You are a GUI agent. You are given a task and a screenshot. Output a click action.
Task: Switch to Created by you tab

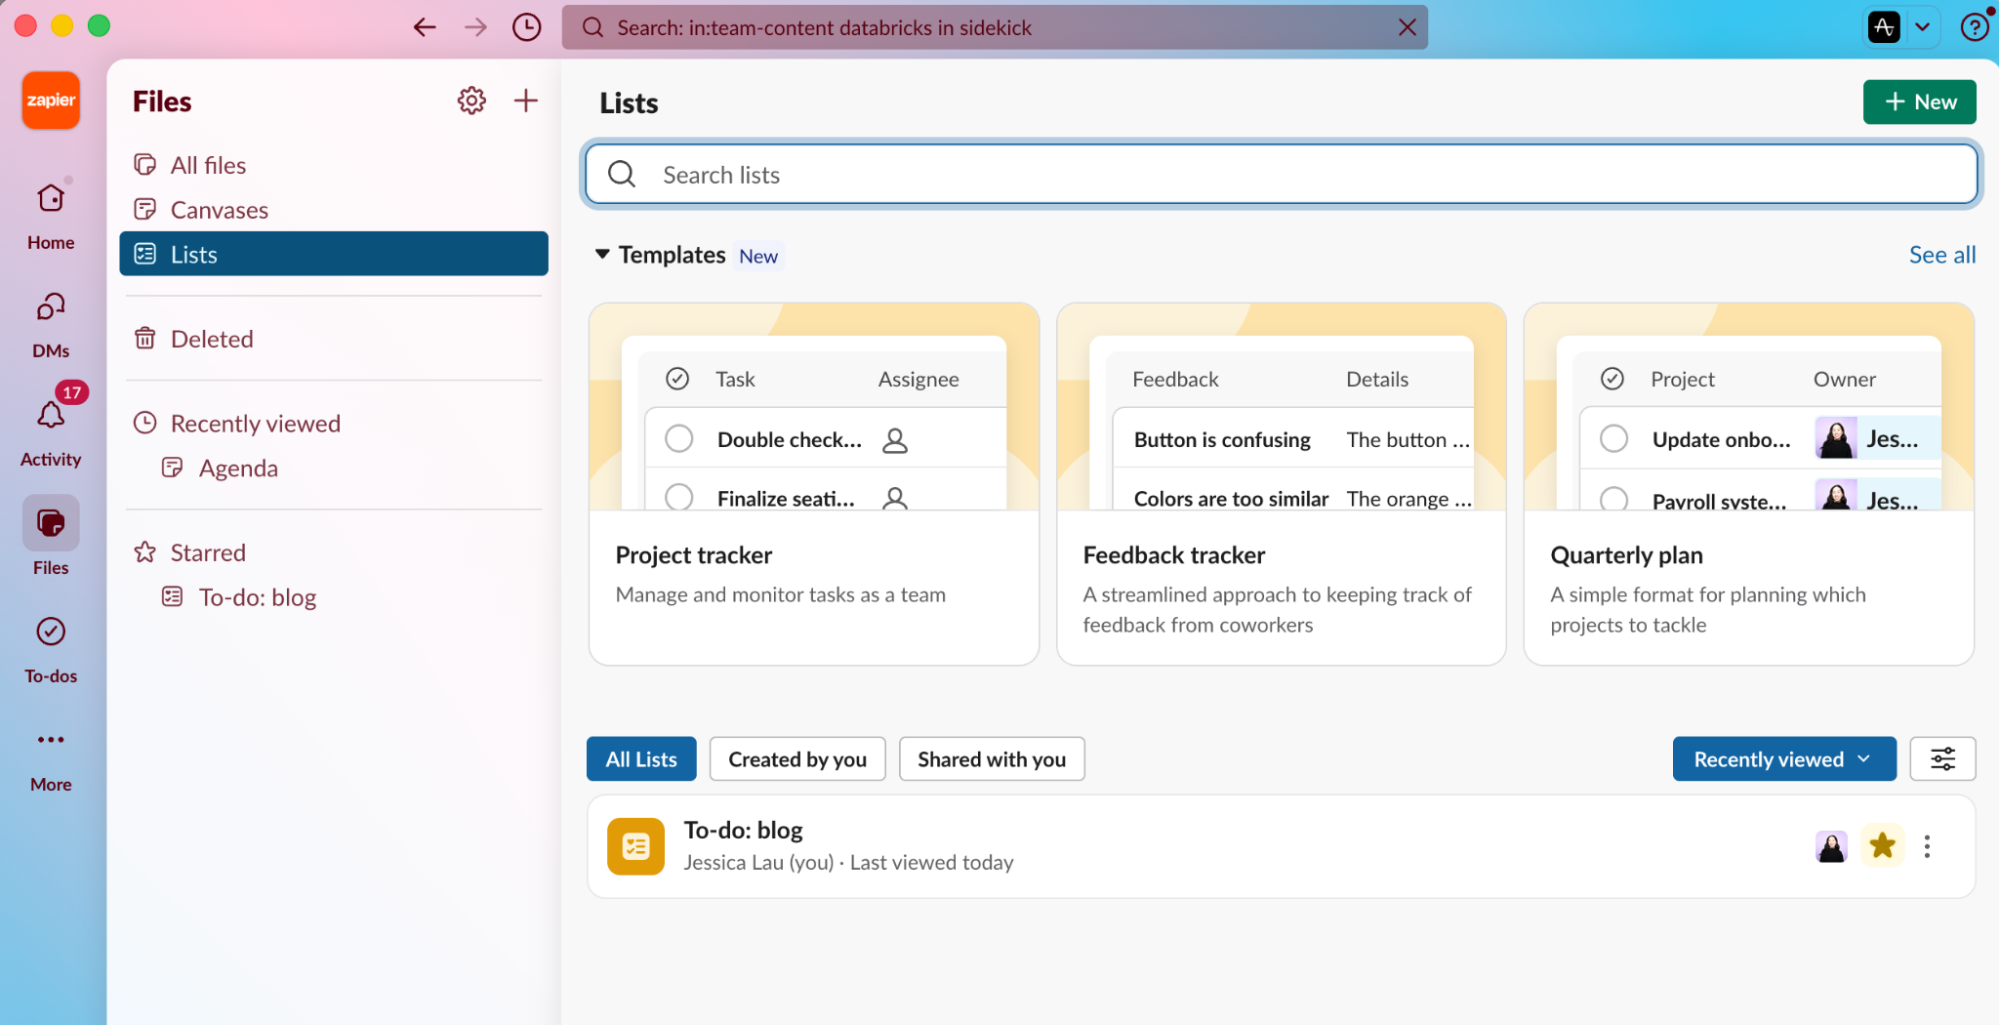tap(797, 759)
